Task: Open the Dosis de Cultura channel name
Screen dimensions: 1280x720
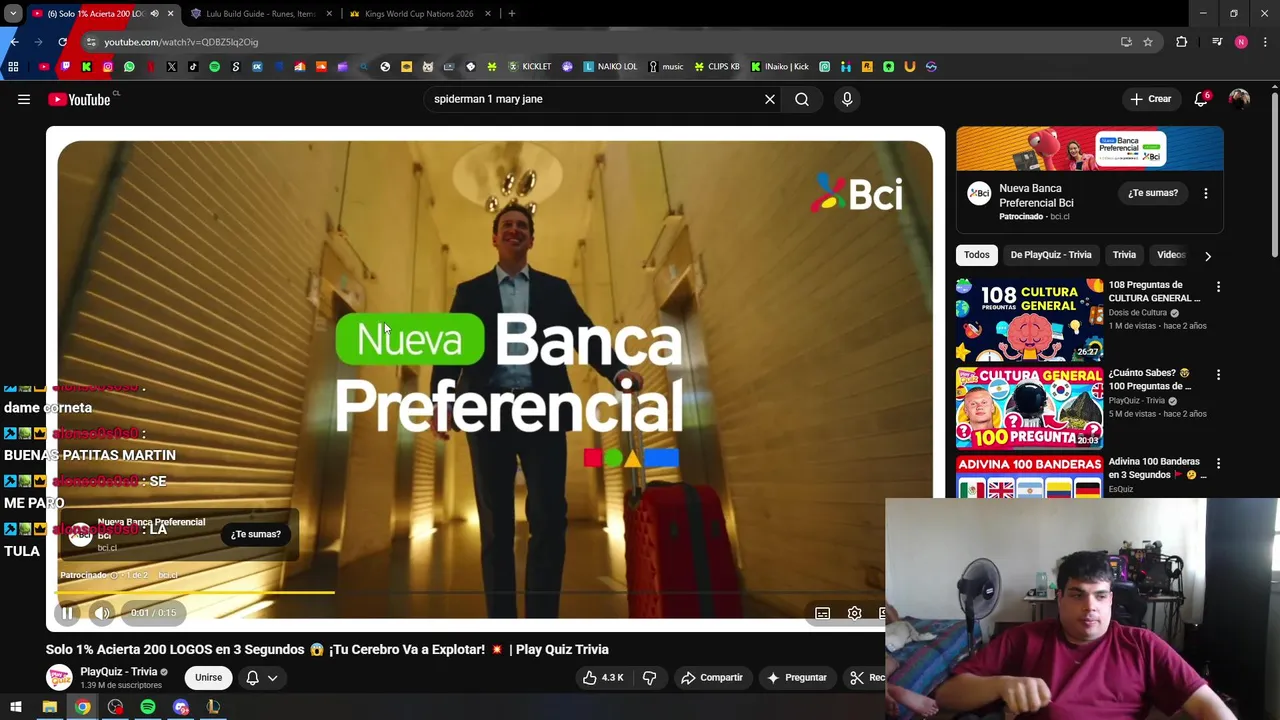Action: coord(1138,313)
